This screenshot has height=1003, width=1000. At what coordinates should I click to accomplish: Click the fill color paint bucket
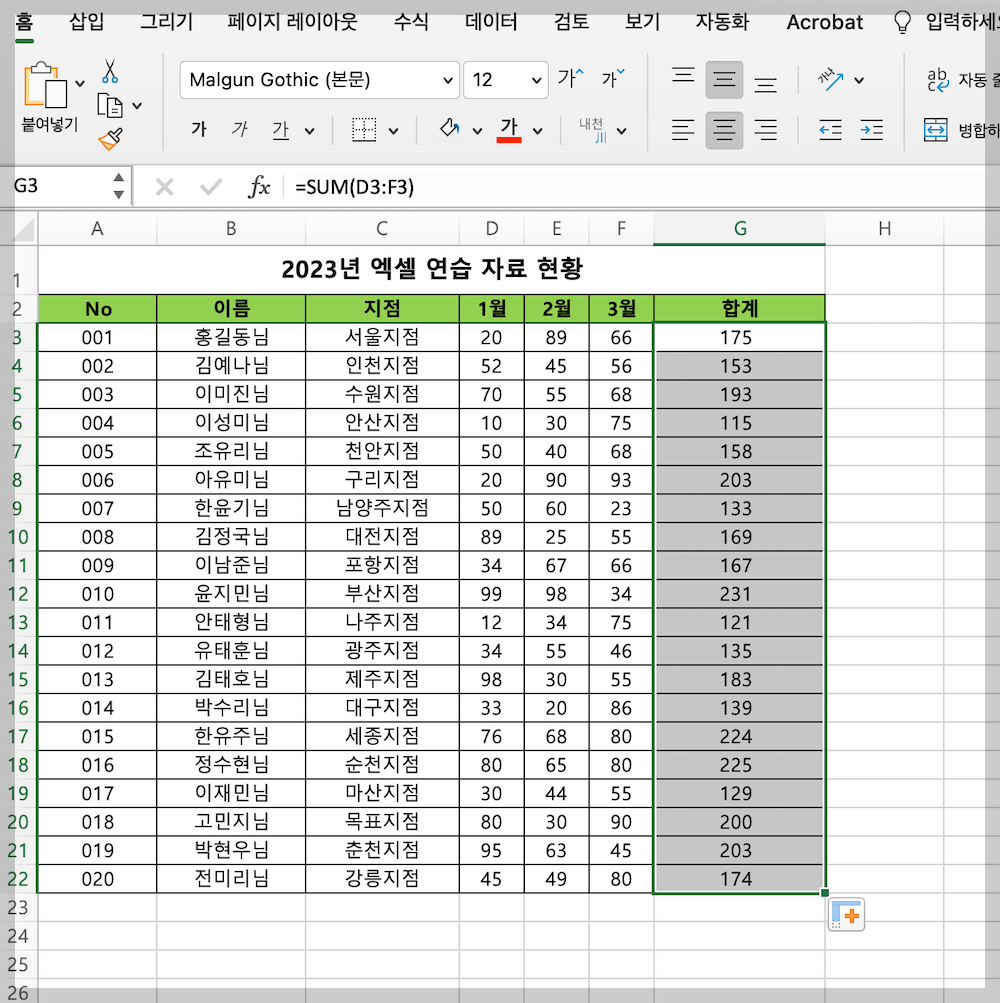click(x=449, y=129)
